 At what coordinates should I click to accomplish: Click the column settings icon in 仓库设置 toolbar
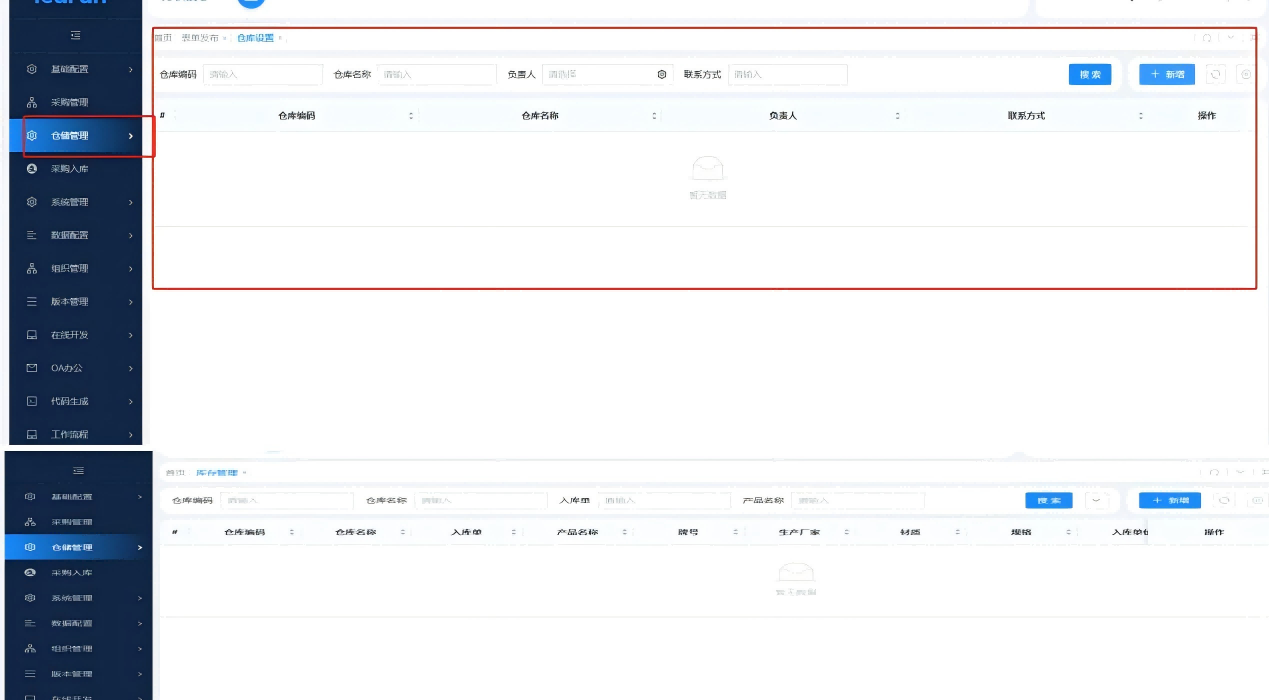click(x=1245, y=74)
